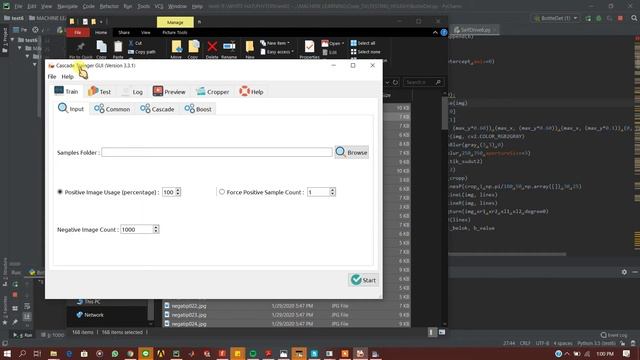Select the Cascade settings sub-tab

[157, 109]
